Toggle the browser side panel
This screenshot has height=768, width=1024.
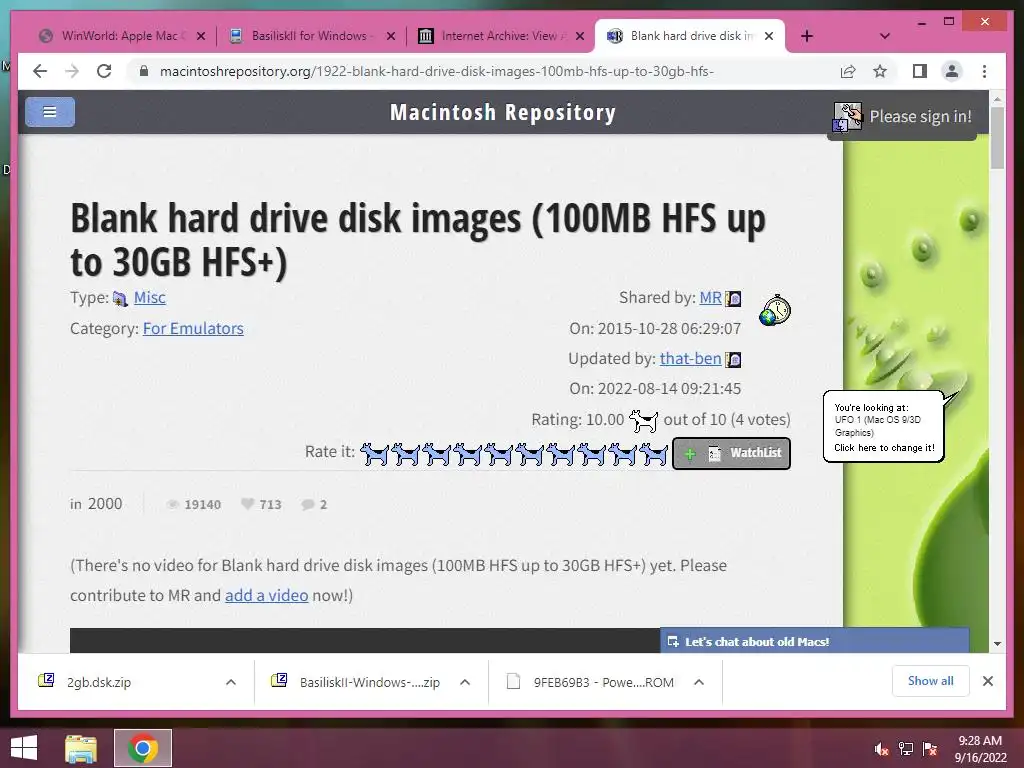point(920,71)
